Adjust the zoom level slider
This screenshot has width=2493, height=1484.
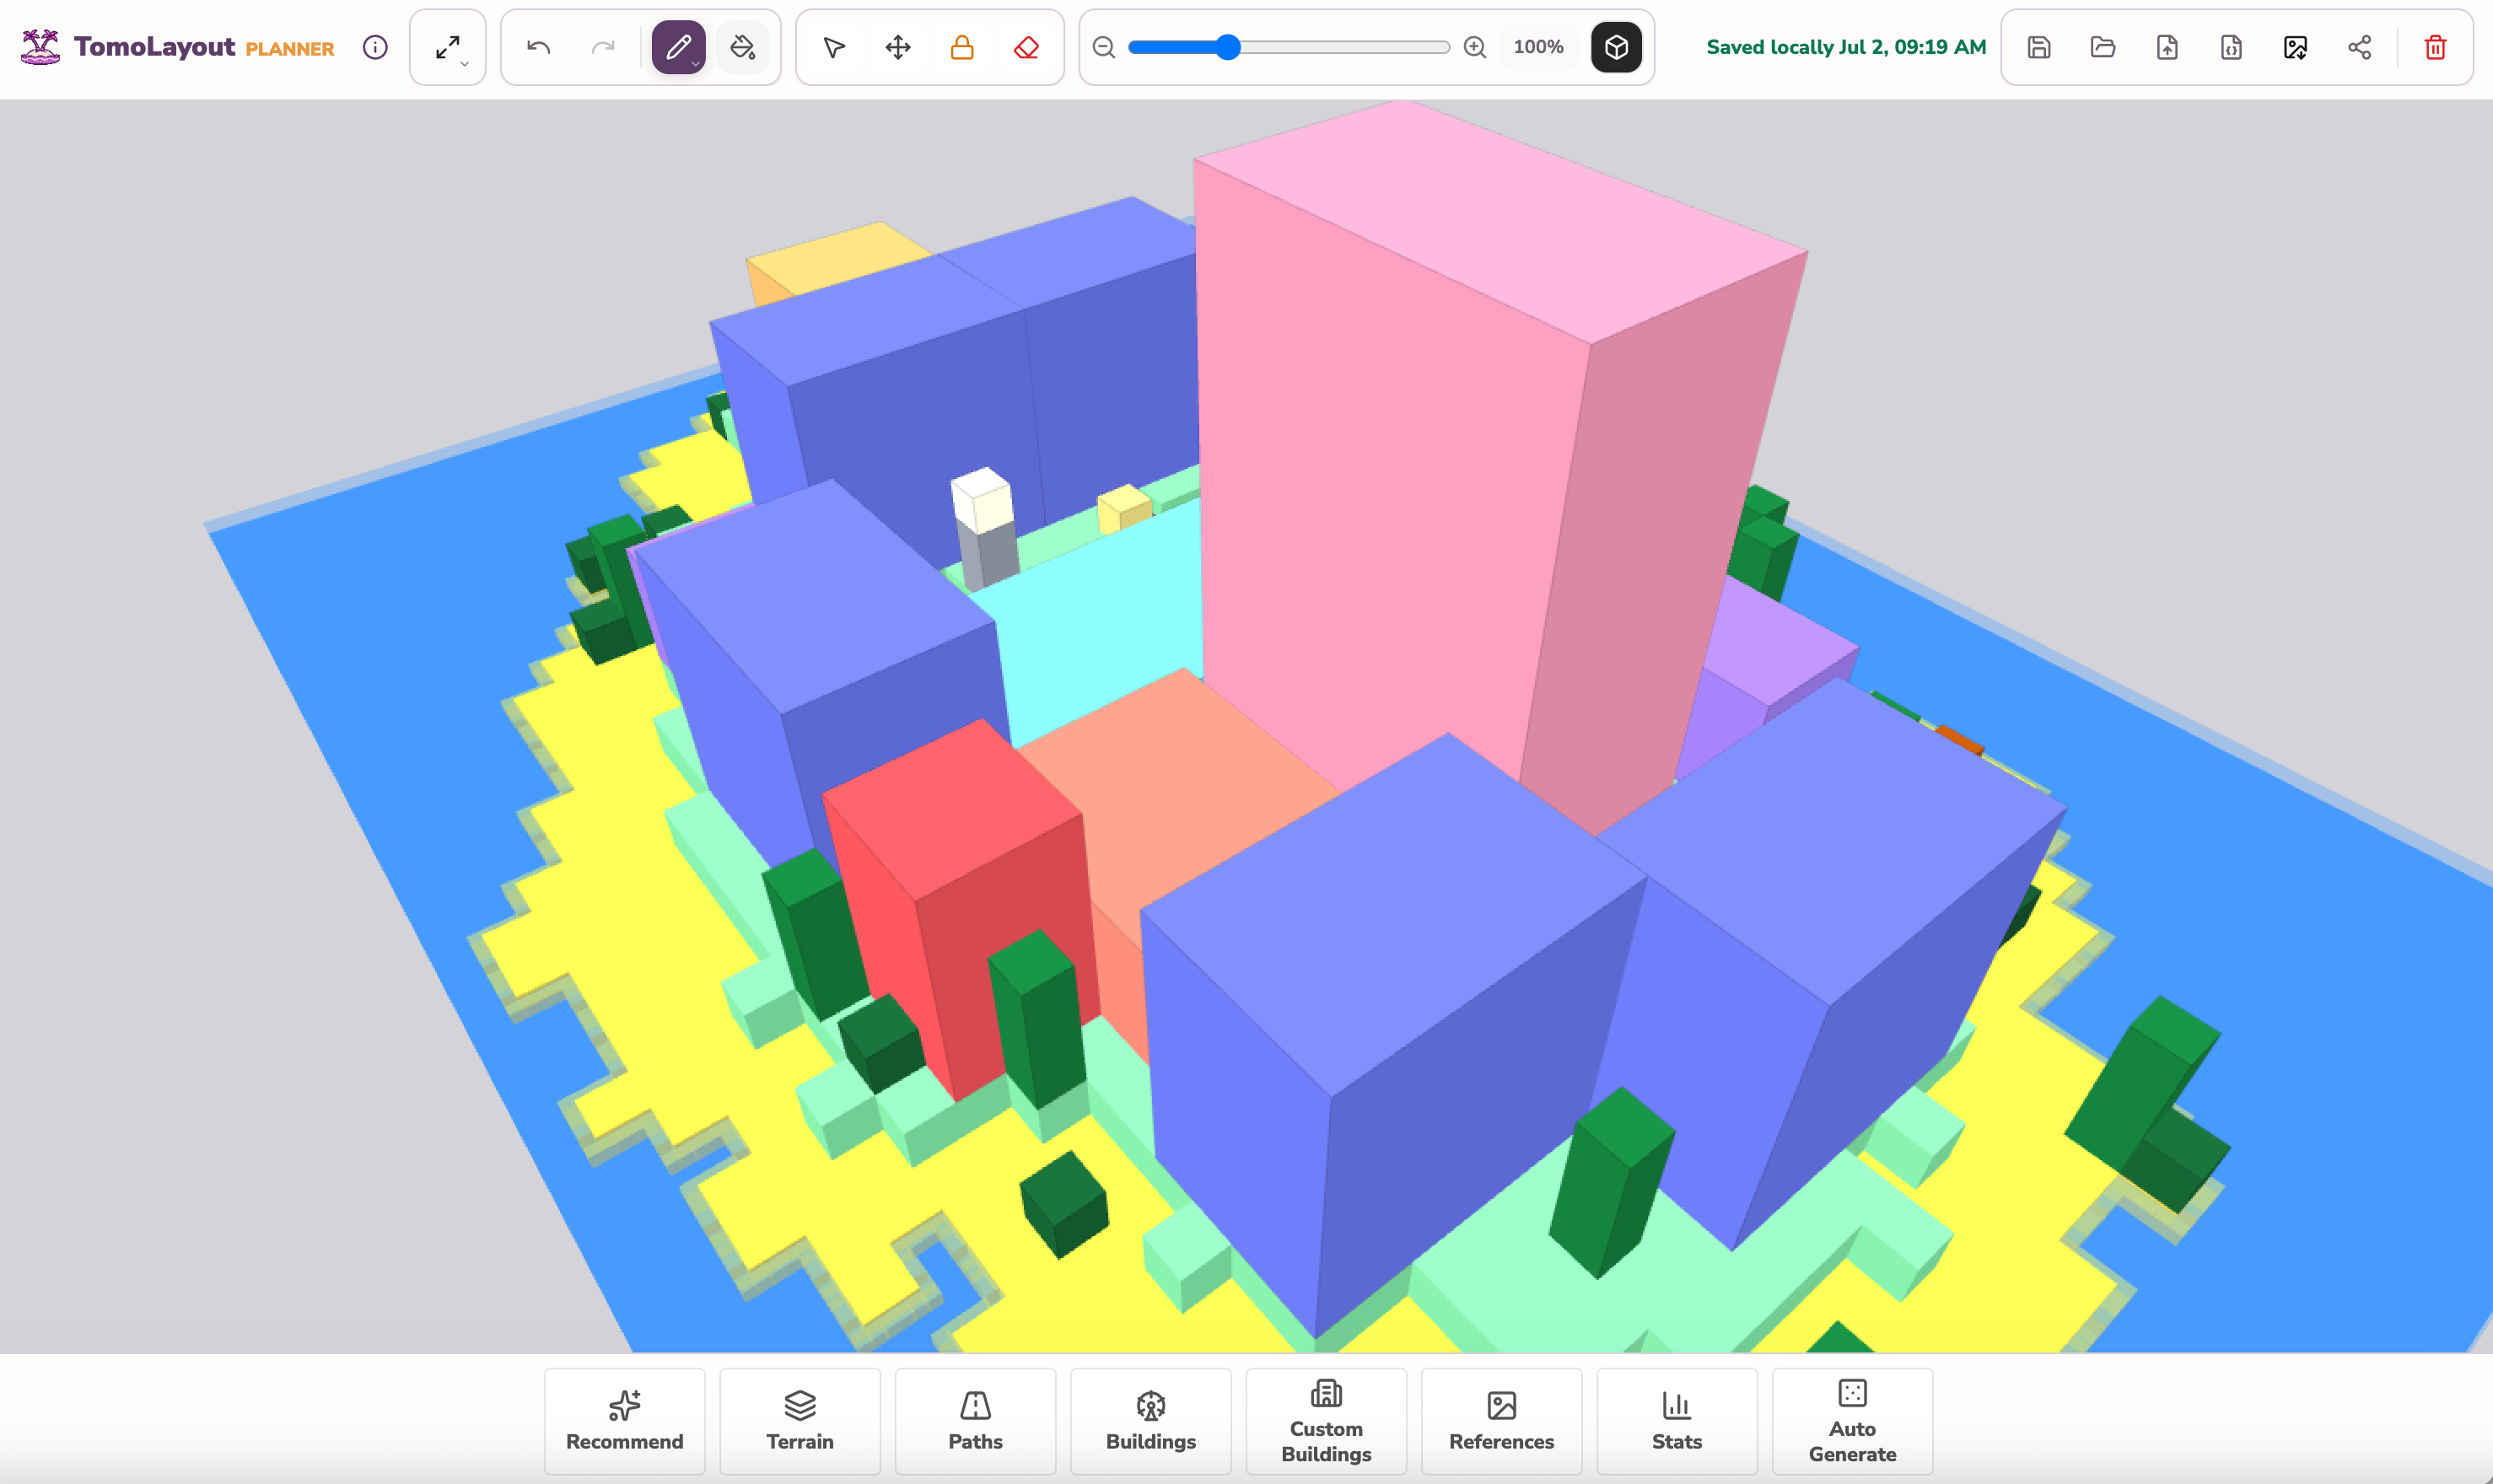pyautogui.click(x=1289, y=47)
